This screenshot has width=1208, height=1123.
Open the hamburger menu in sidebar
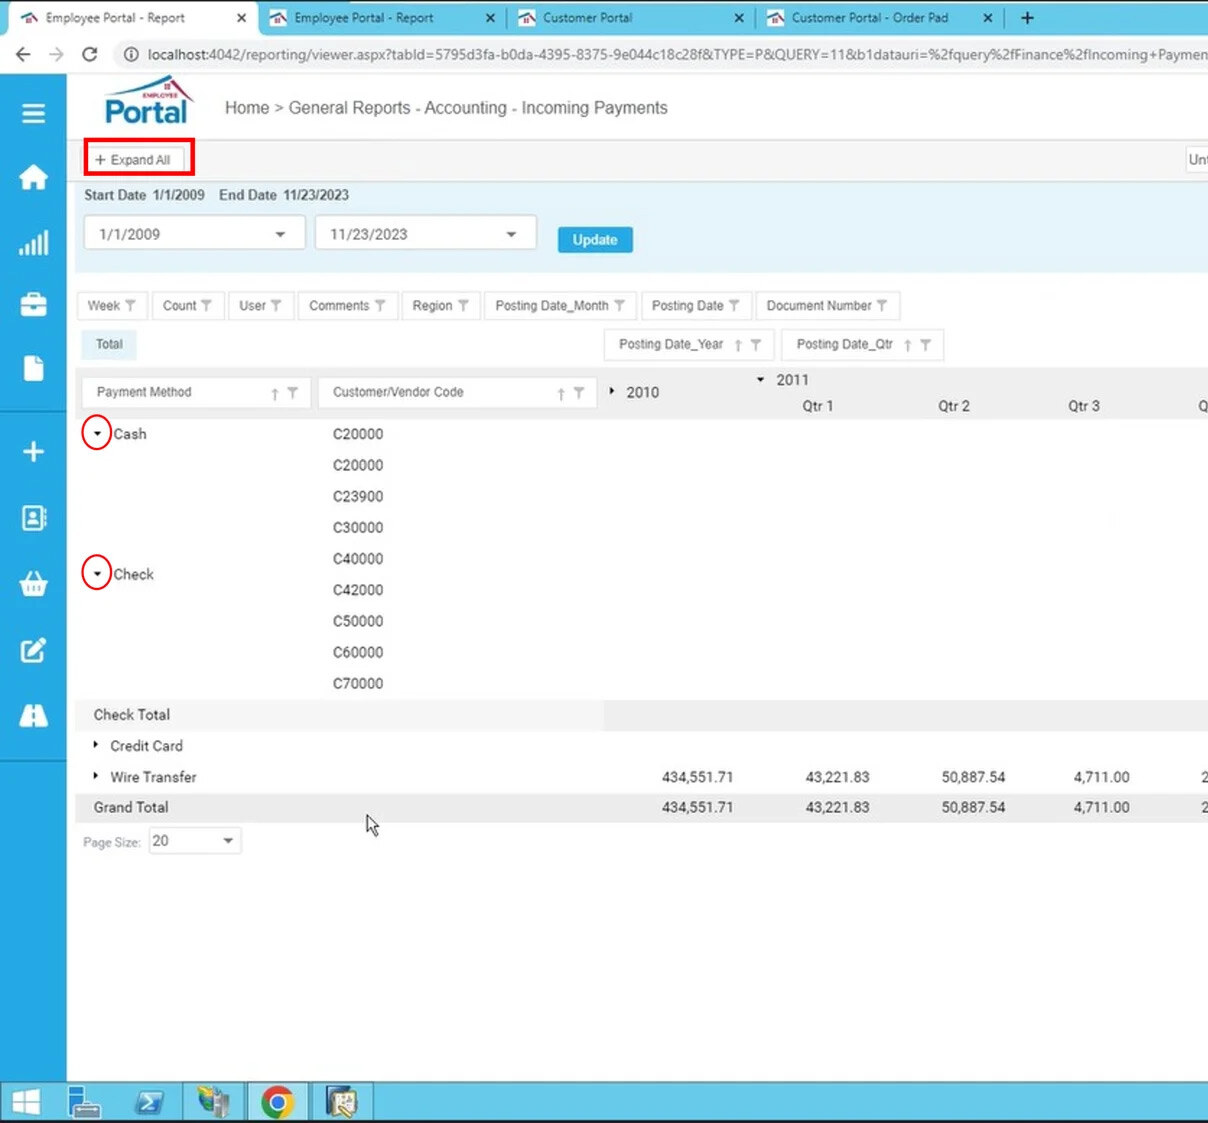33,113
